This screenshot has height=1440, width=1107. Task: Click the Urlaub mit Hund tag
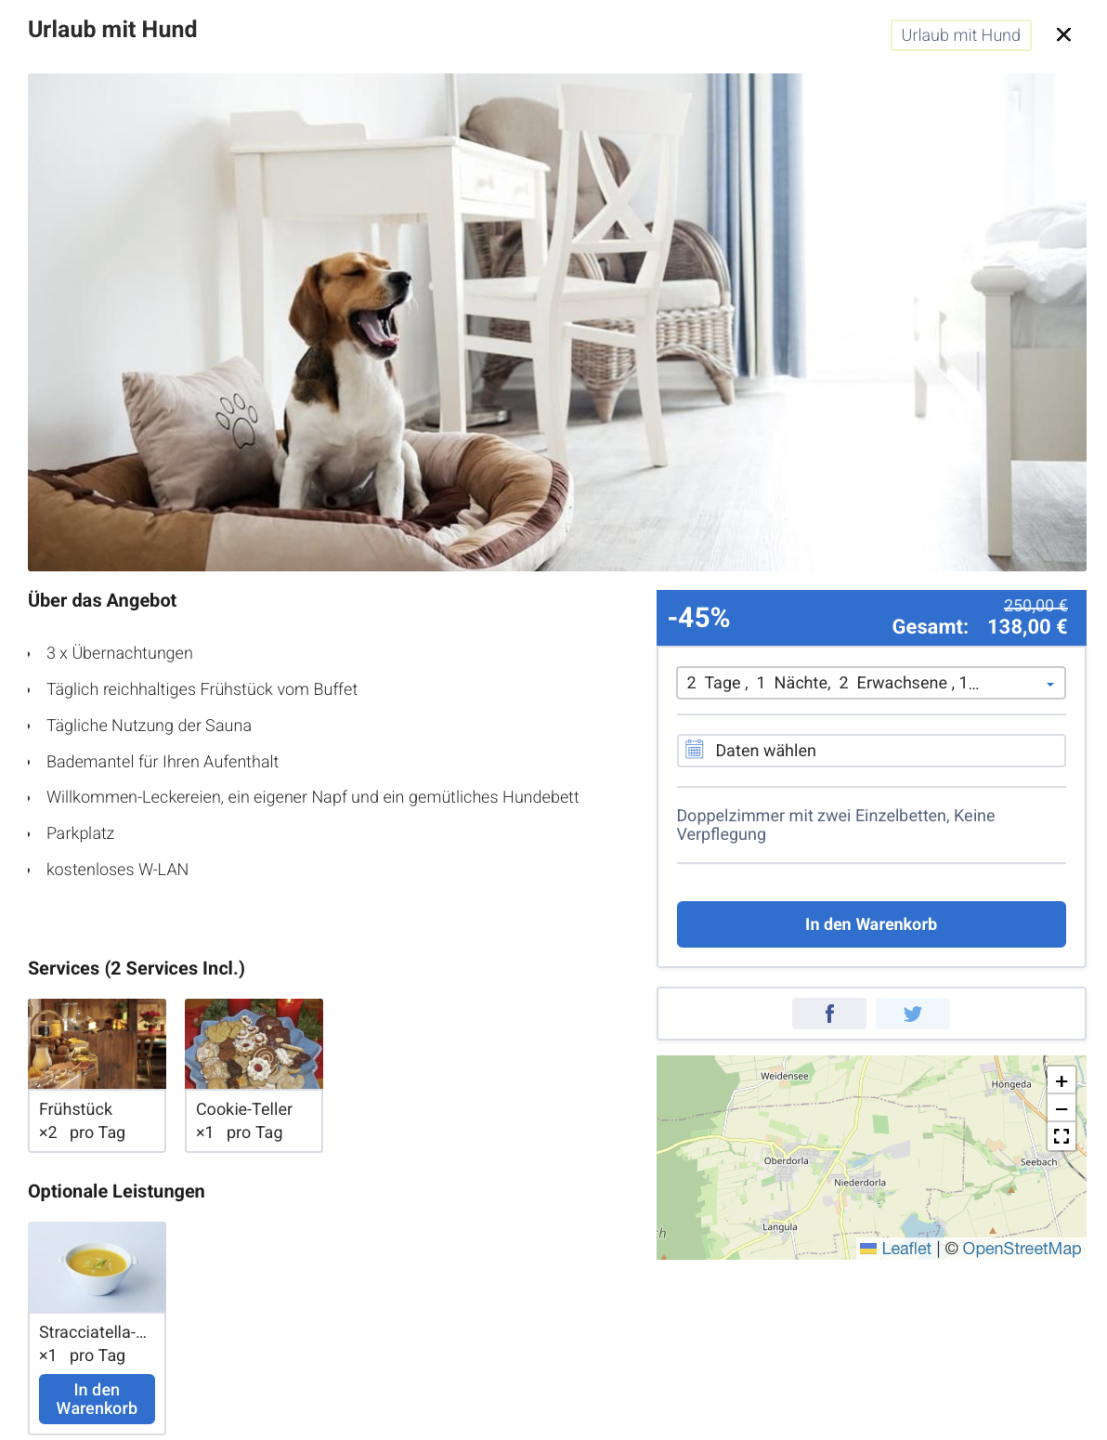coord(961,35)
